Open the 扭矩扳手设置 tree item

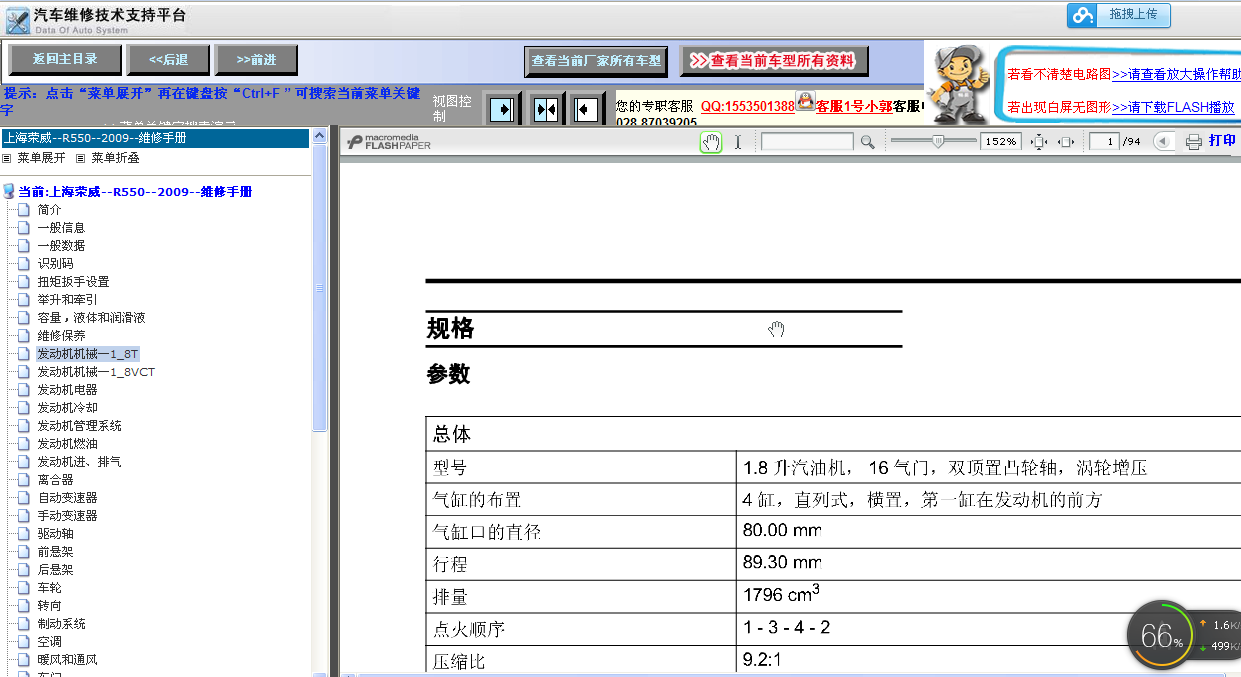(73, 282)
